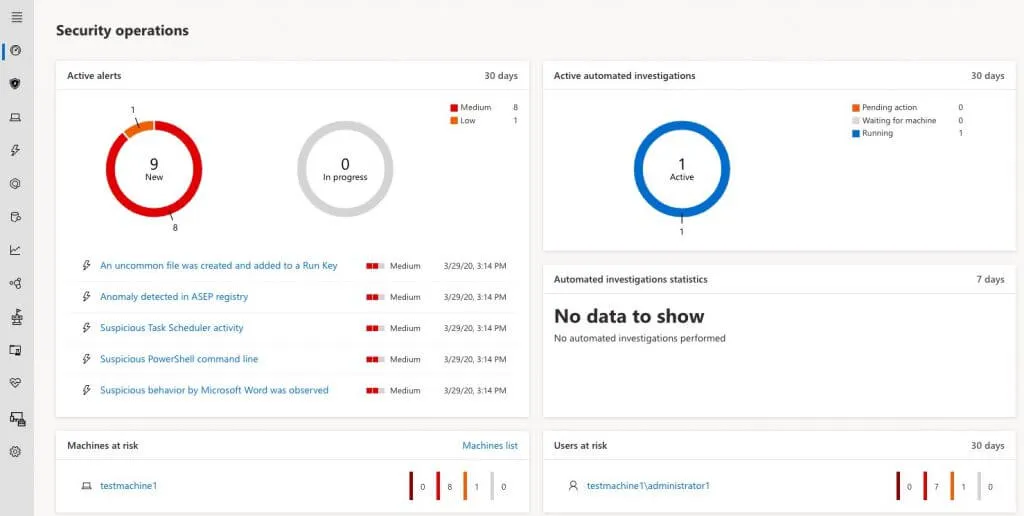Open 'An uncommon file was created' alert

tap(218, 266)
